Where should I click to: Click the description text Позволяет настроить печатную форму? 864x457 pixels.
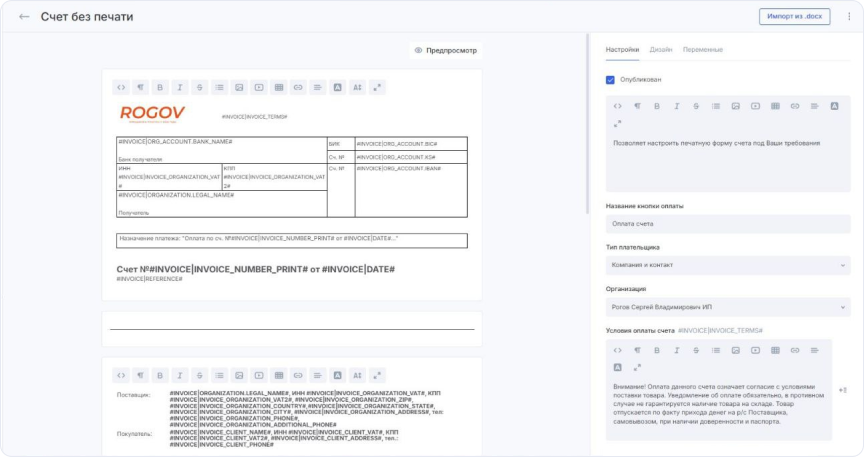pyautogui.click(x=716, y=143)
